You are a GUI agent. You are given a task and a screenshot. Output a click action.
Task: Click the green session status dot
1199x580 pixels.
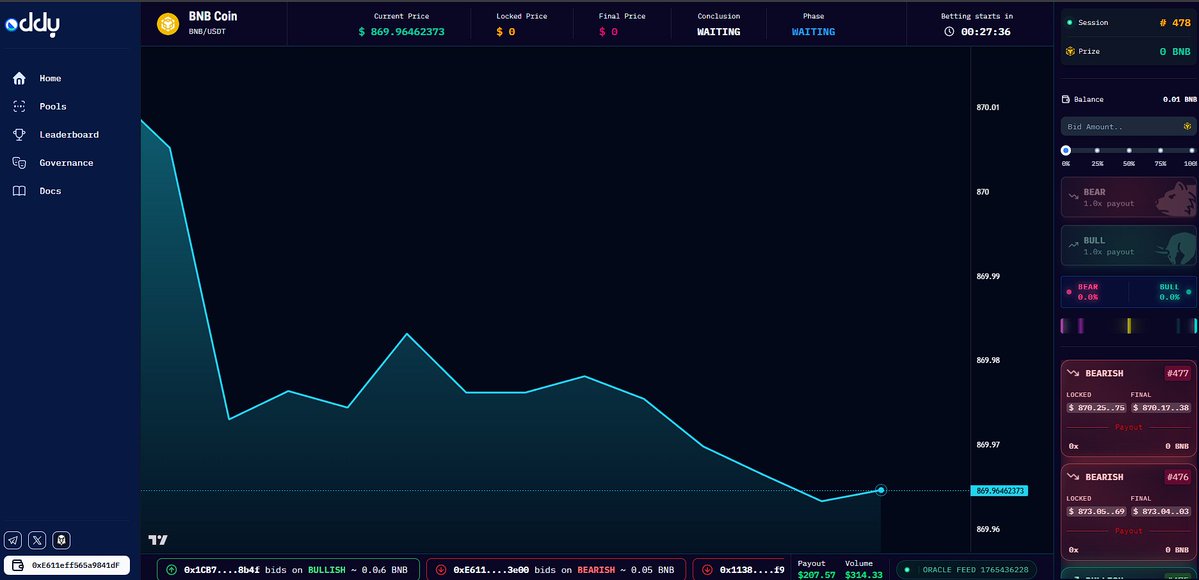(1069, 23)
